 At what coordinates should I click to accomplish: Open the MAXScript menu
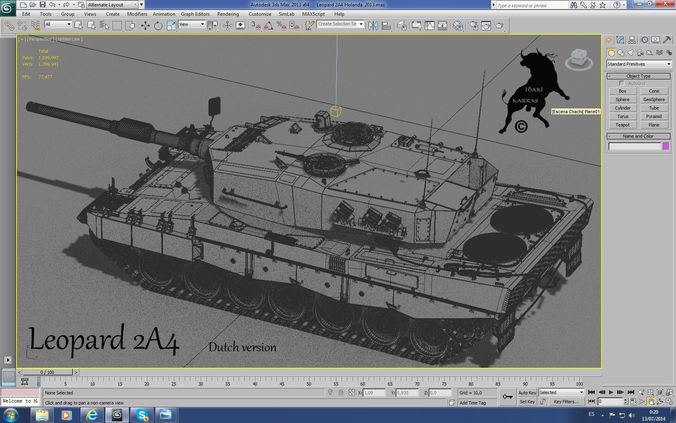click(313, 14)
